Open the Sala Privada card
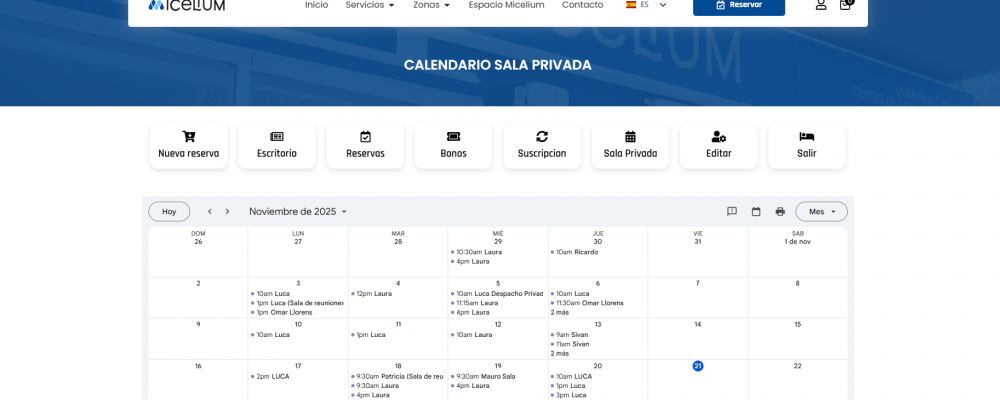Image resolution: width=1000 pixels, height=400 pixels. 630,145
